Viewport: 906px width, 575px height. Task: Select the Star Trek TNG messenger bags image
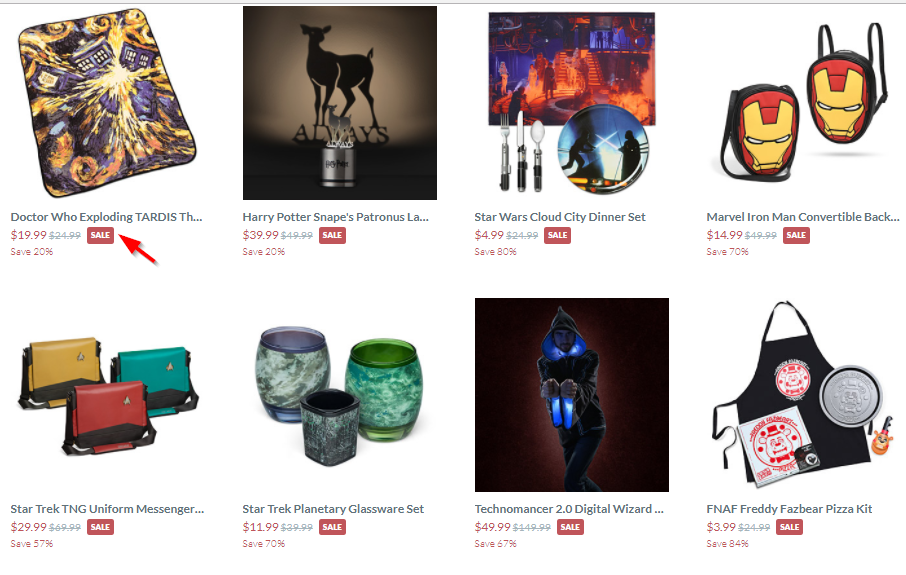click(x=107, y=395)
